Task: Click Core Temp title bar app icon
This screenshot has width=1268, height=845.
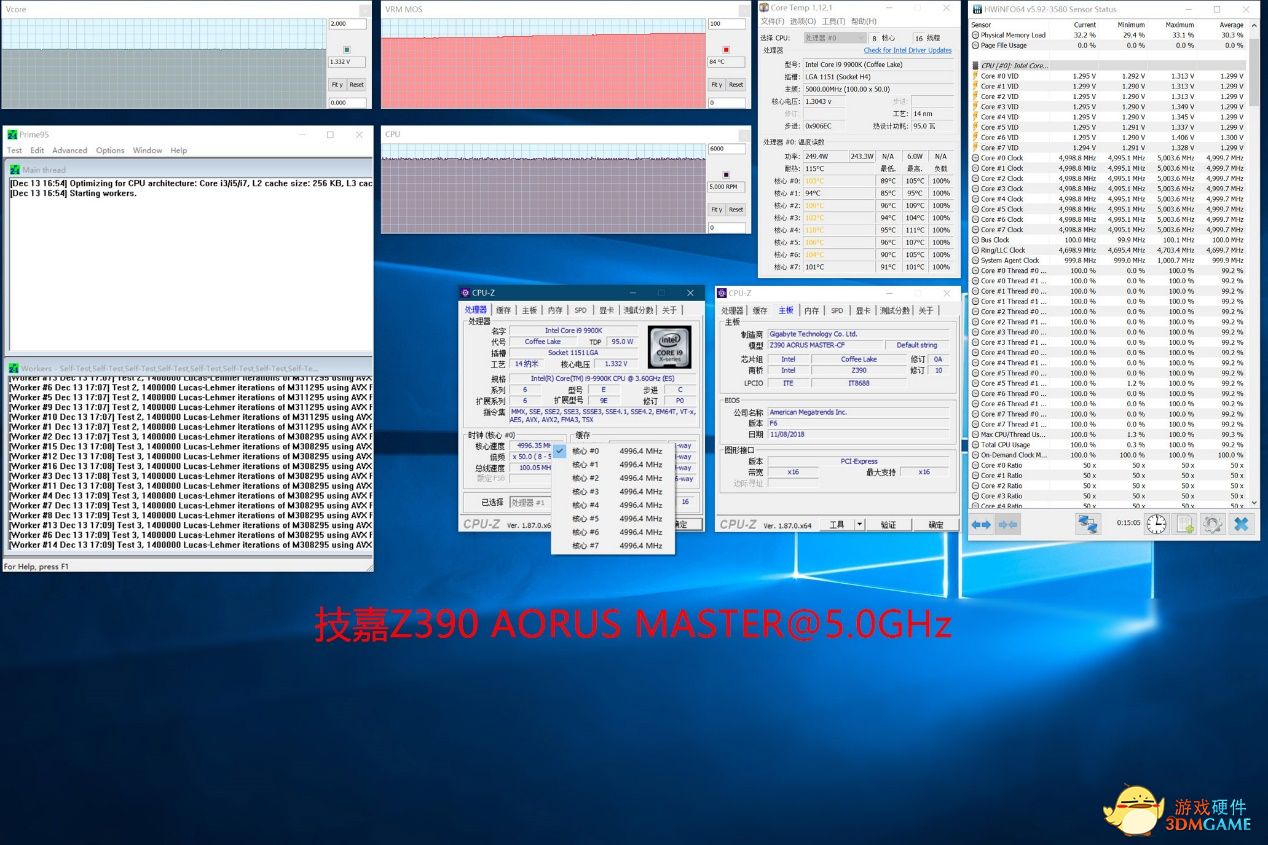Action: pyautogui.click(x=766, y=8)
